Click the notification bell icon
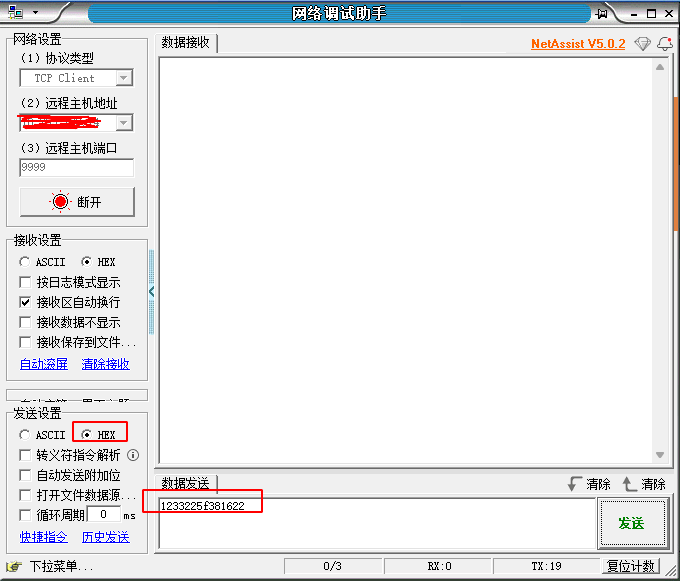This screenshot has height=581, width=680. [x=664, y=44]
